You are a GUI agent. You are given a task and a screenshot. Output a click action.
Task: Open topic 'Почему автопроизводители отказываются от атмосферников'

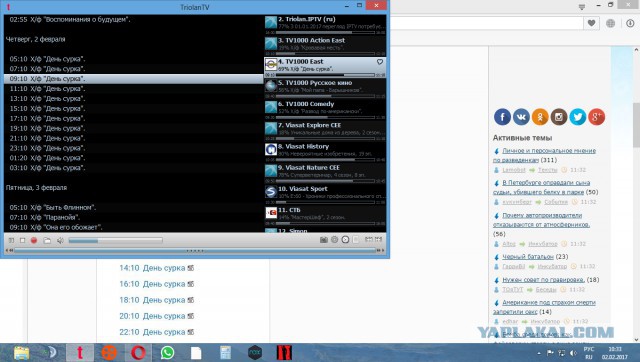[541, 220]
